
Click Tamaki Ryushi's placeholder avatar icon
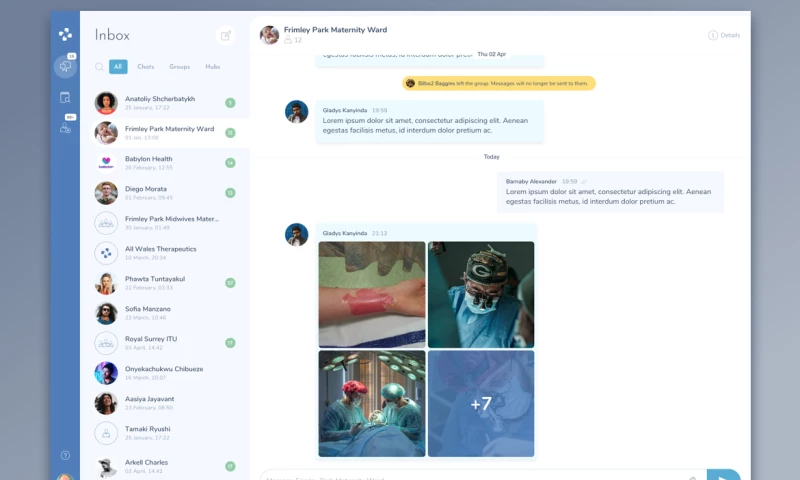[106, 433]
